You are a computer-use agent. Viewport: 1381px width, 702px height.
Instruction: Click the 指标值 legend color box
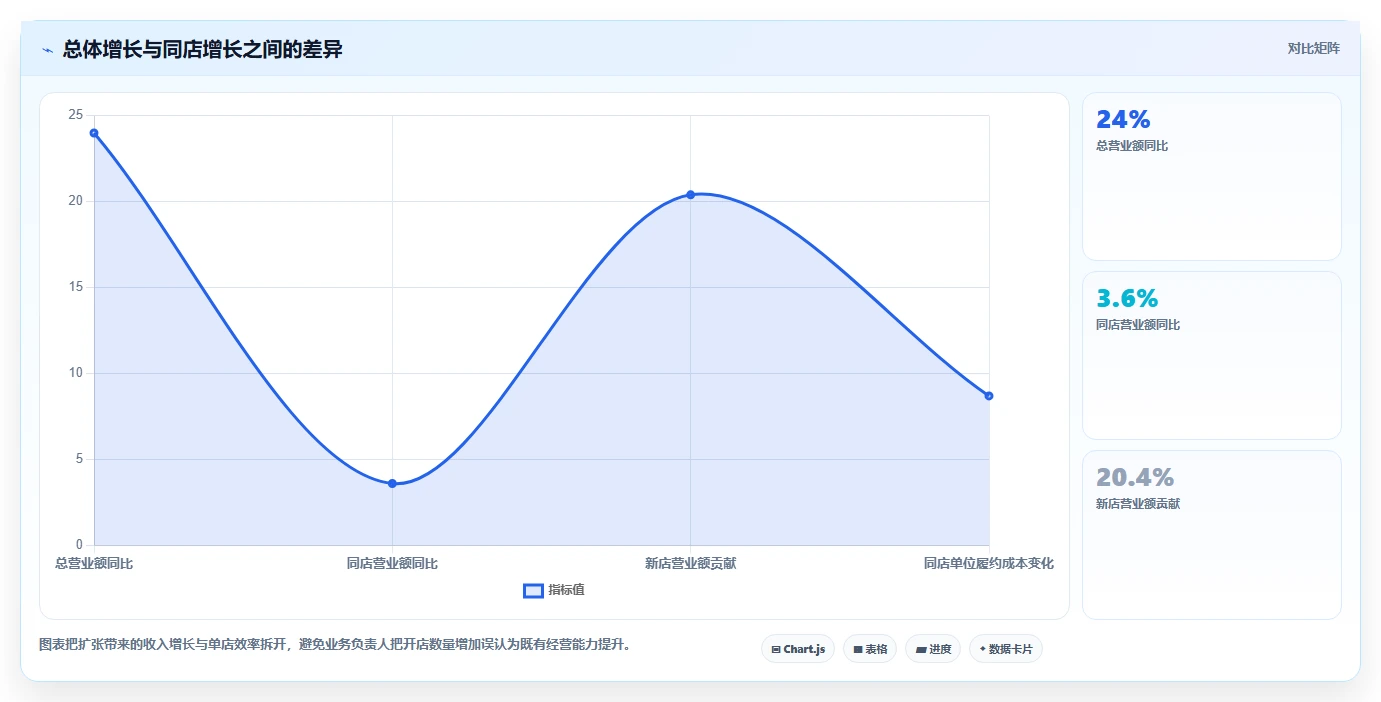point(534,590)
